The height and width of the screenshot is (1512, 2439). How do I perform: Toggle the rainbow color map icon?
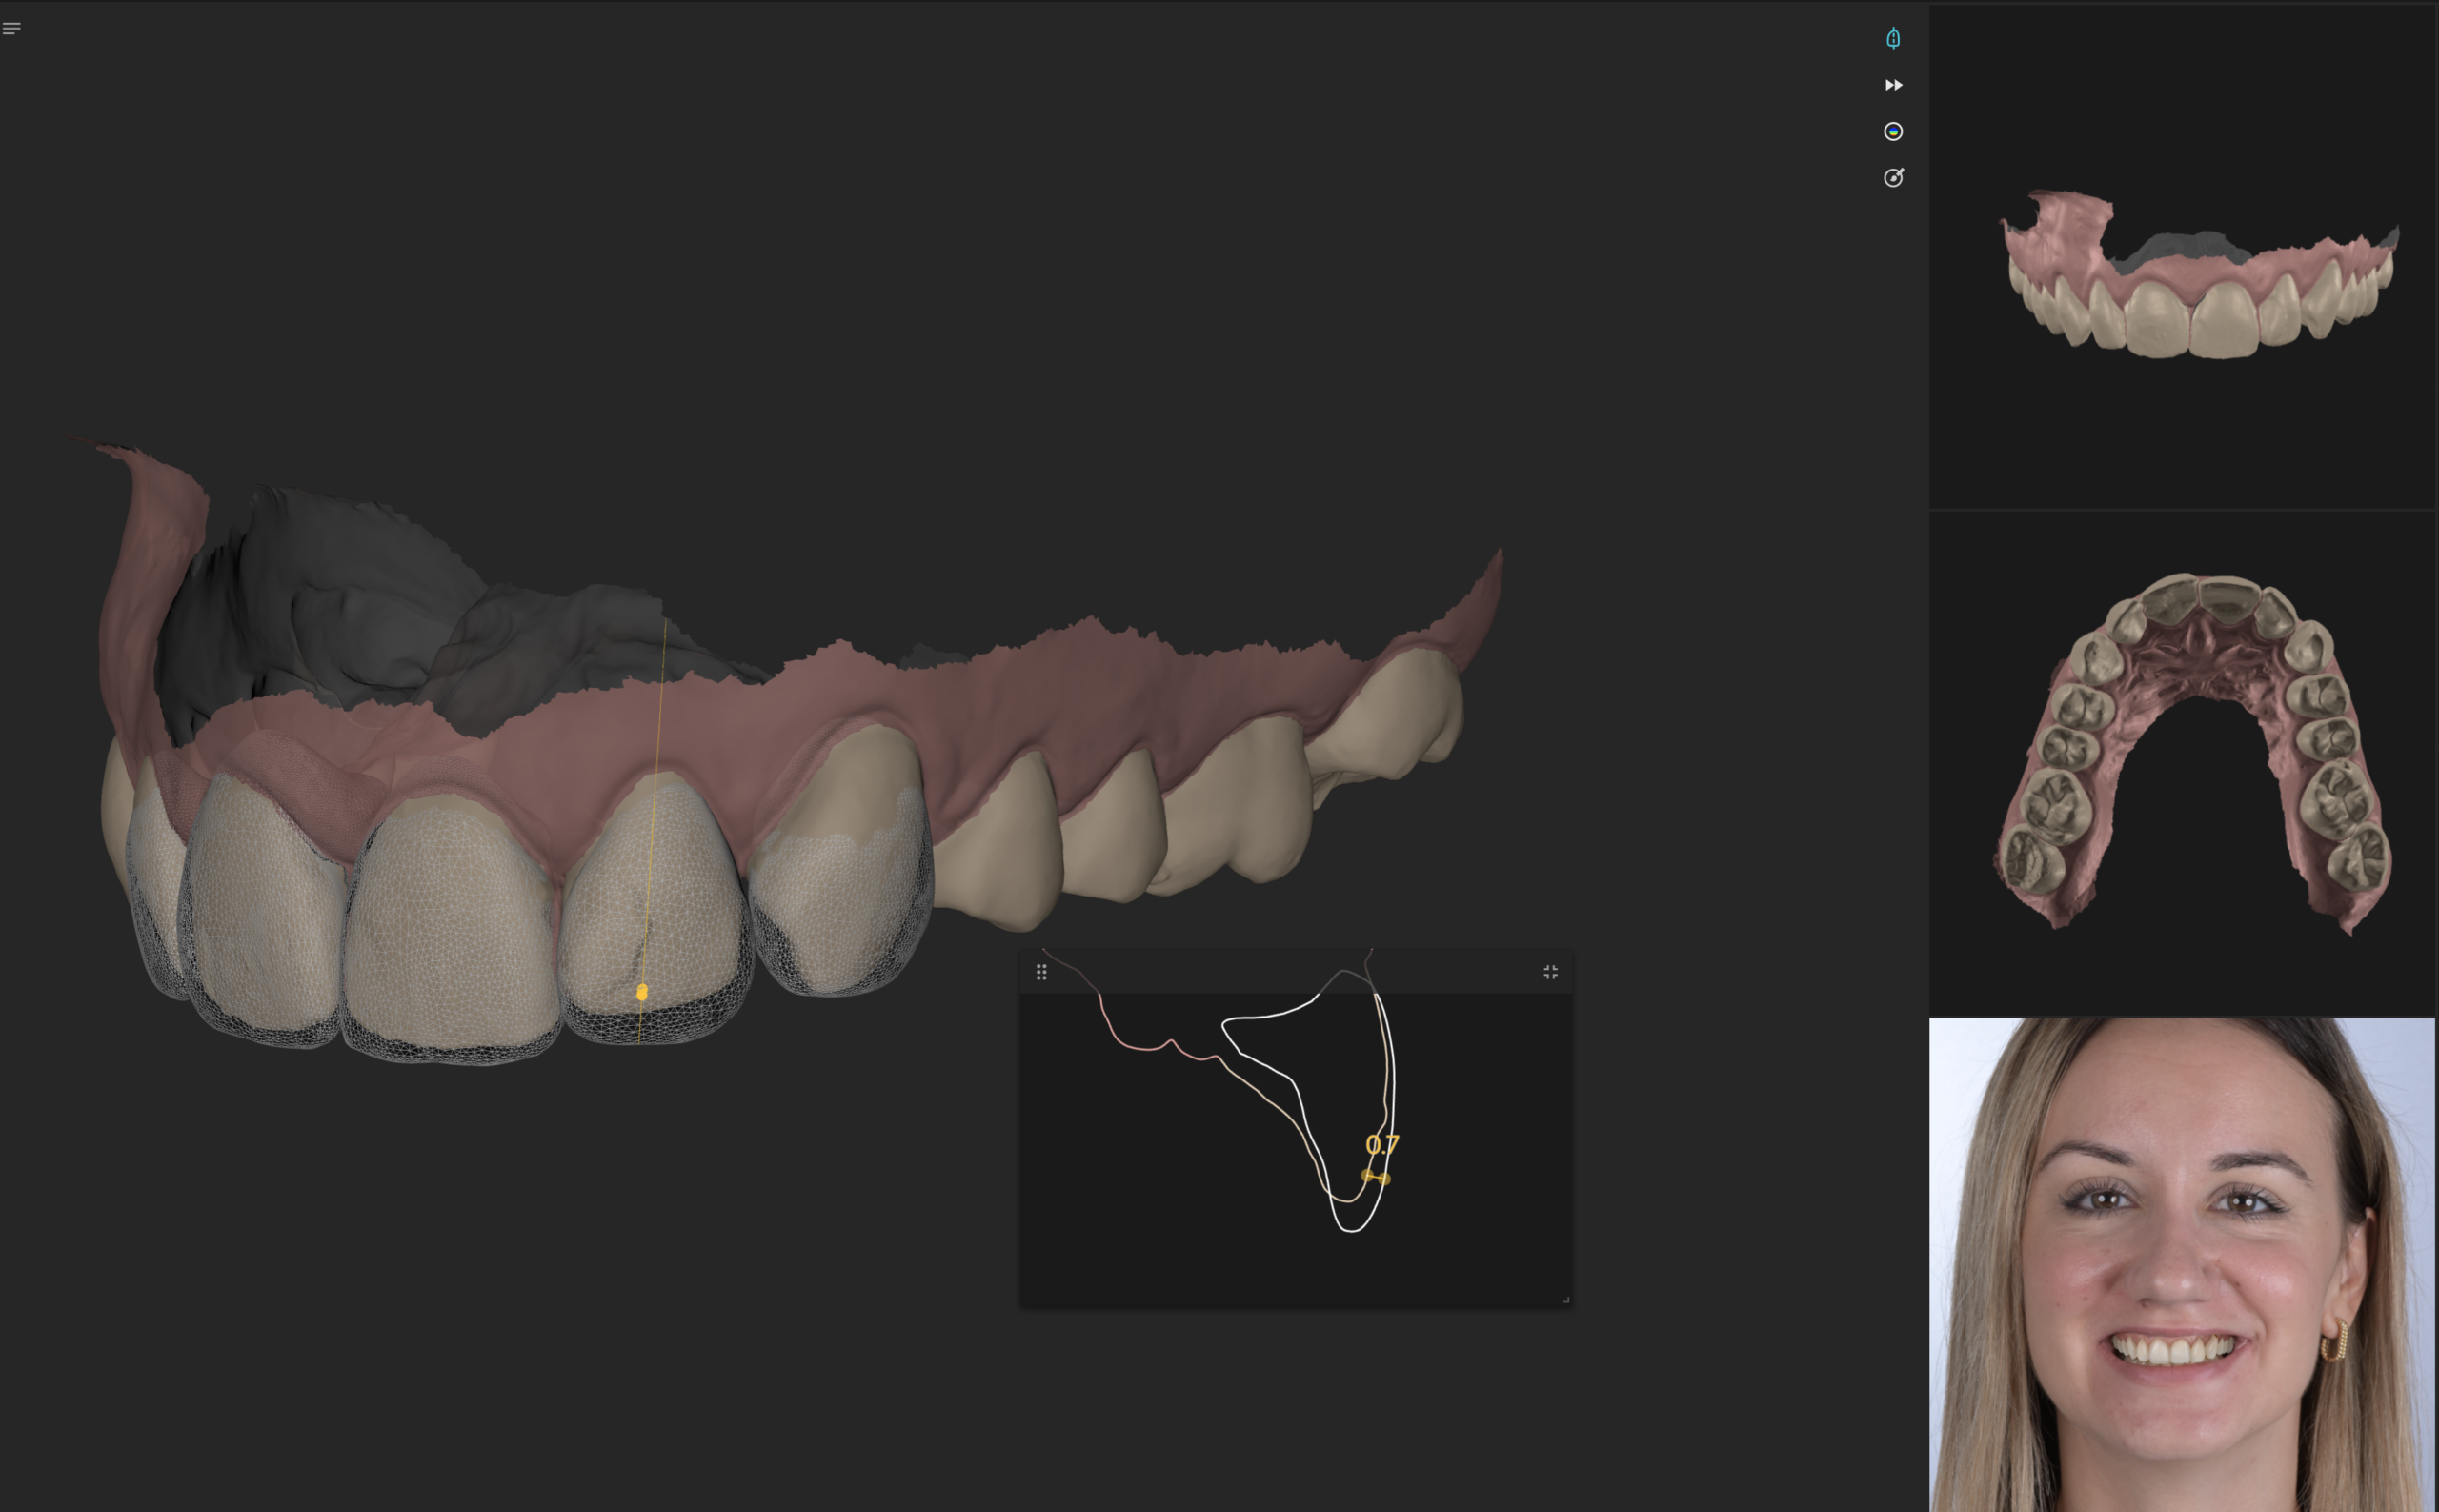coord(1893,131)
